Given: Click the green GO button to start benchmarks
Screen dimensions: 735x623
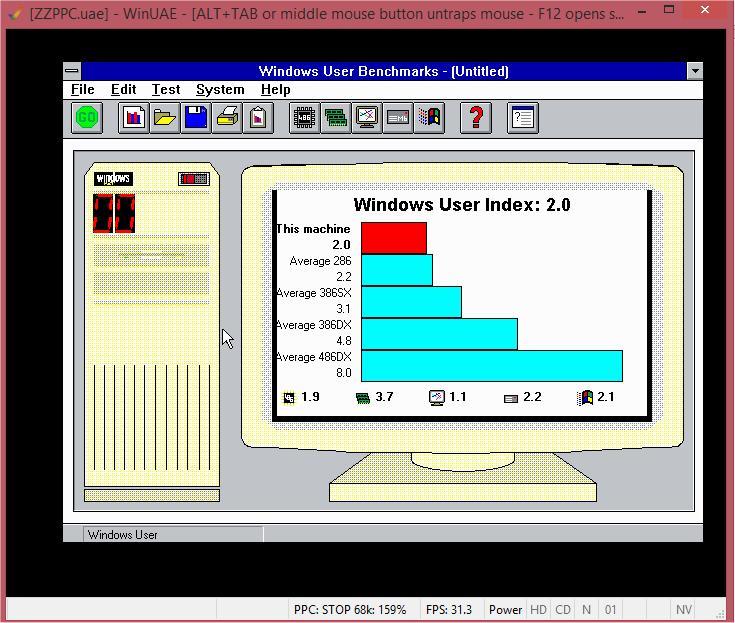Looking at the screenshot, I should [x=87, y=117].
